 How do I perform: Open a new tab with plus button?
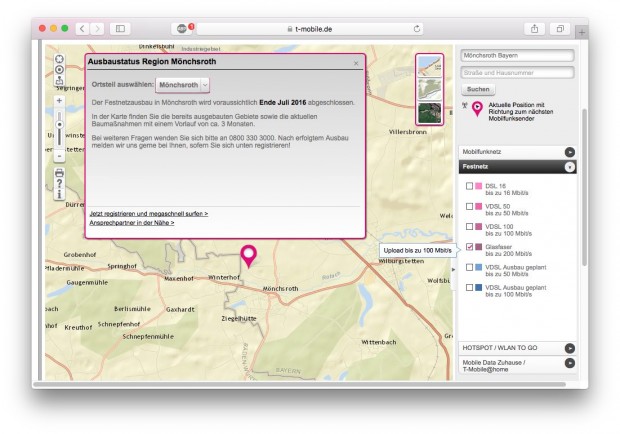[x=582, y=33]
